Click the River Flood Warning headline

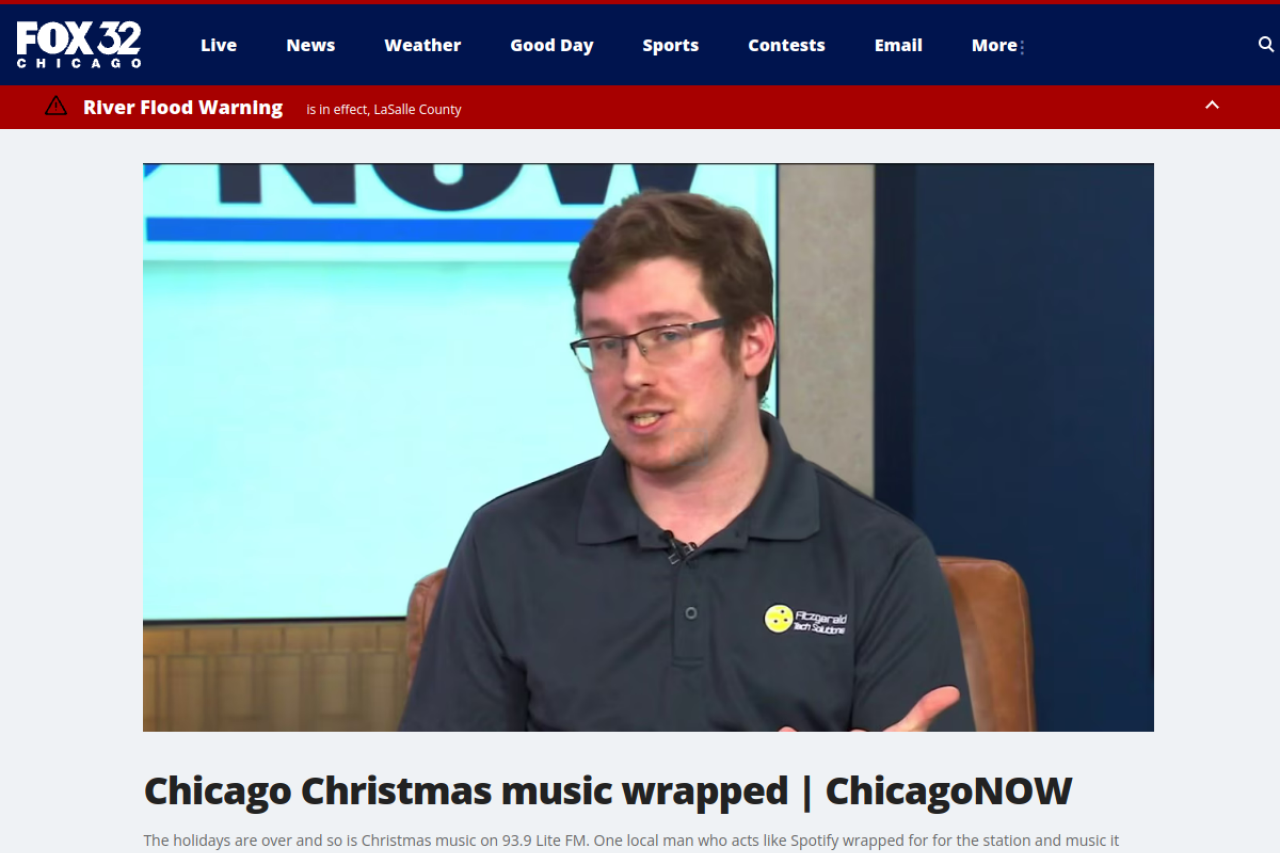tap(183, 107)
